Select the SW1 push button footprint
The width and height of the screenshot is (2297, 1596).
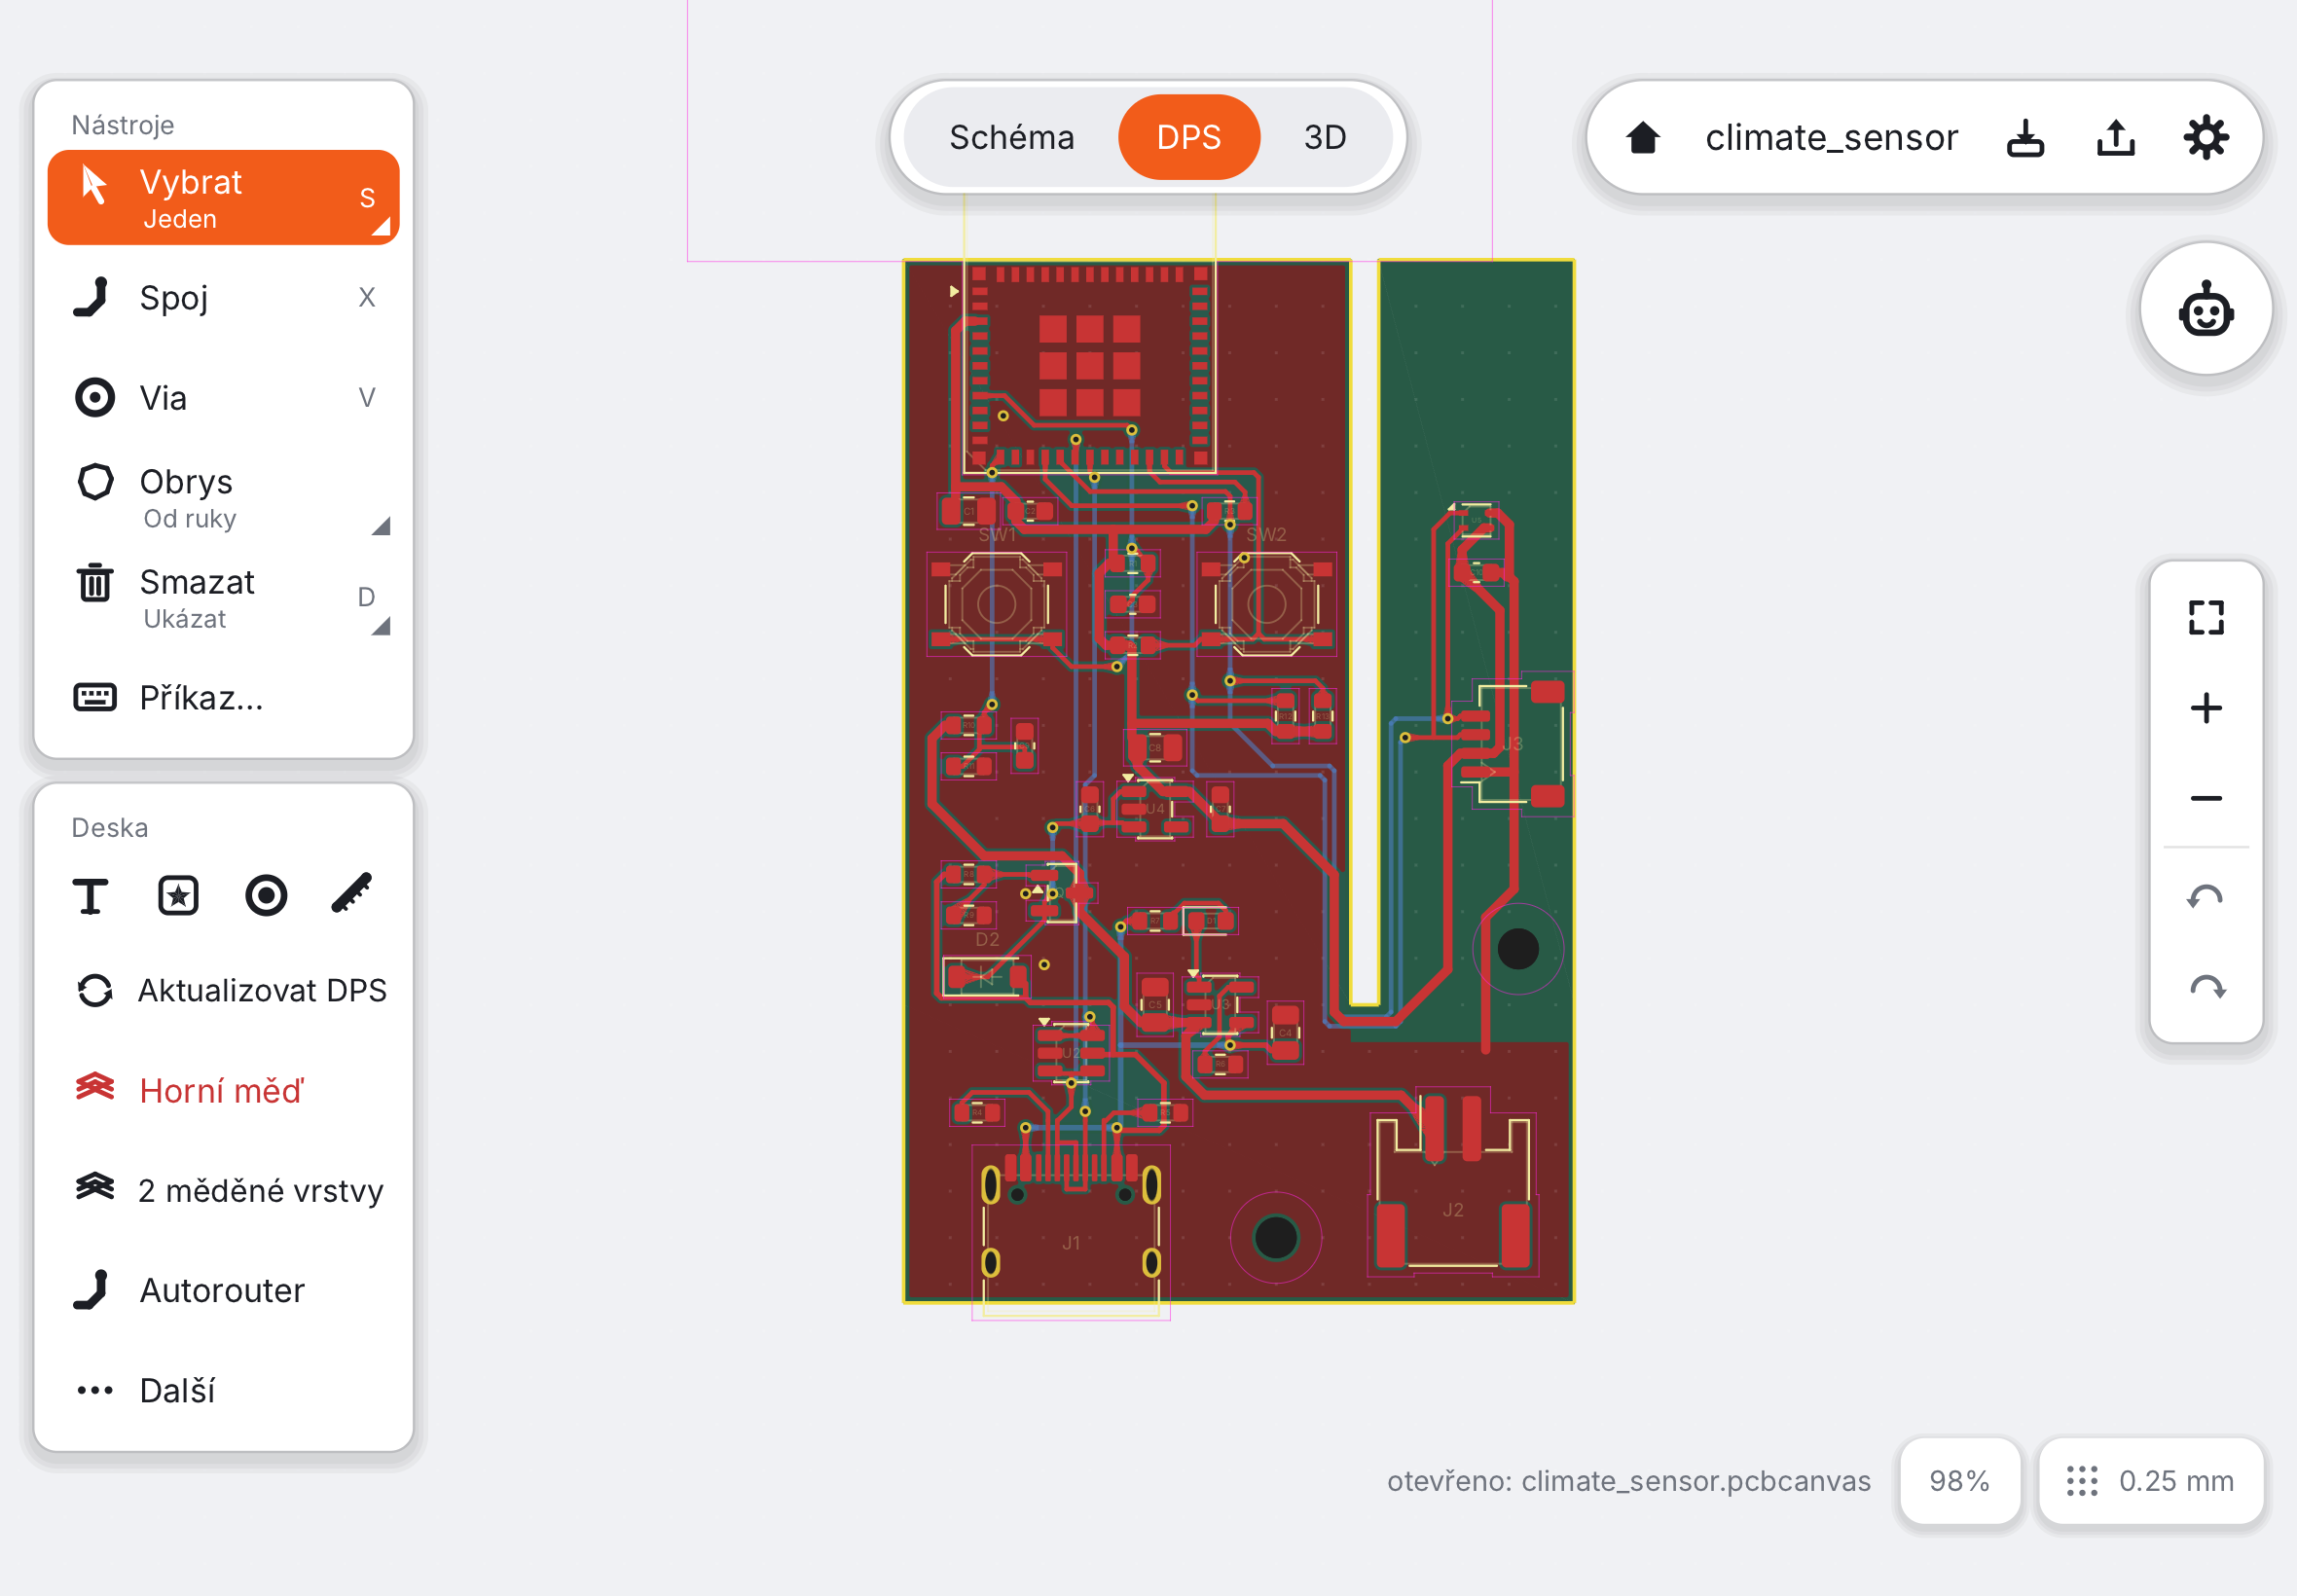[996, 604]
